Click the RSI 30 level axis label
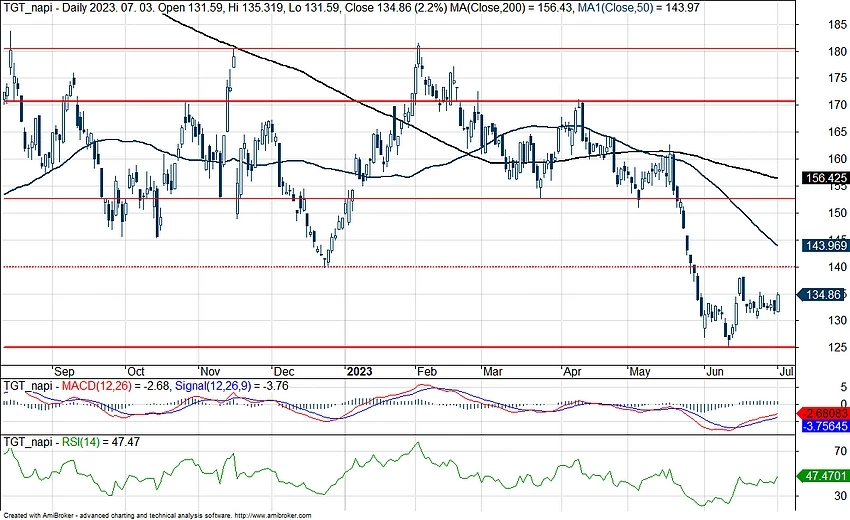The image size is (850, 520). 840,496
